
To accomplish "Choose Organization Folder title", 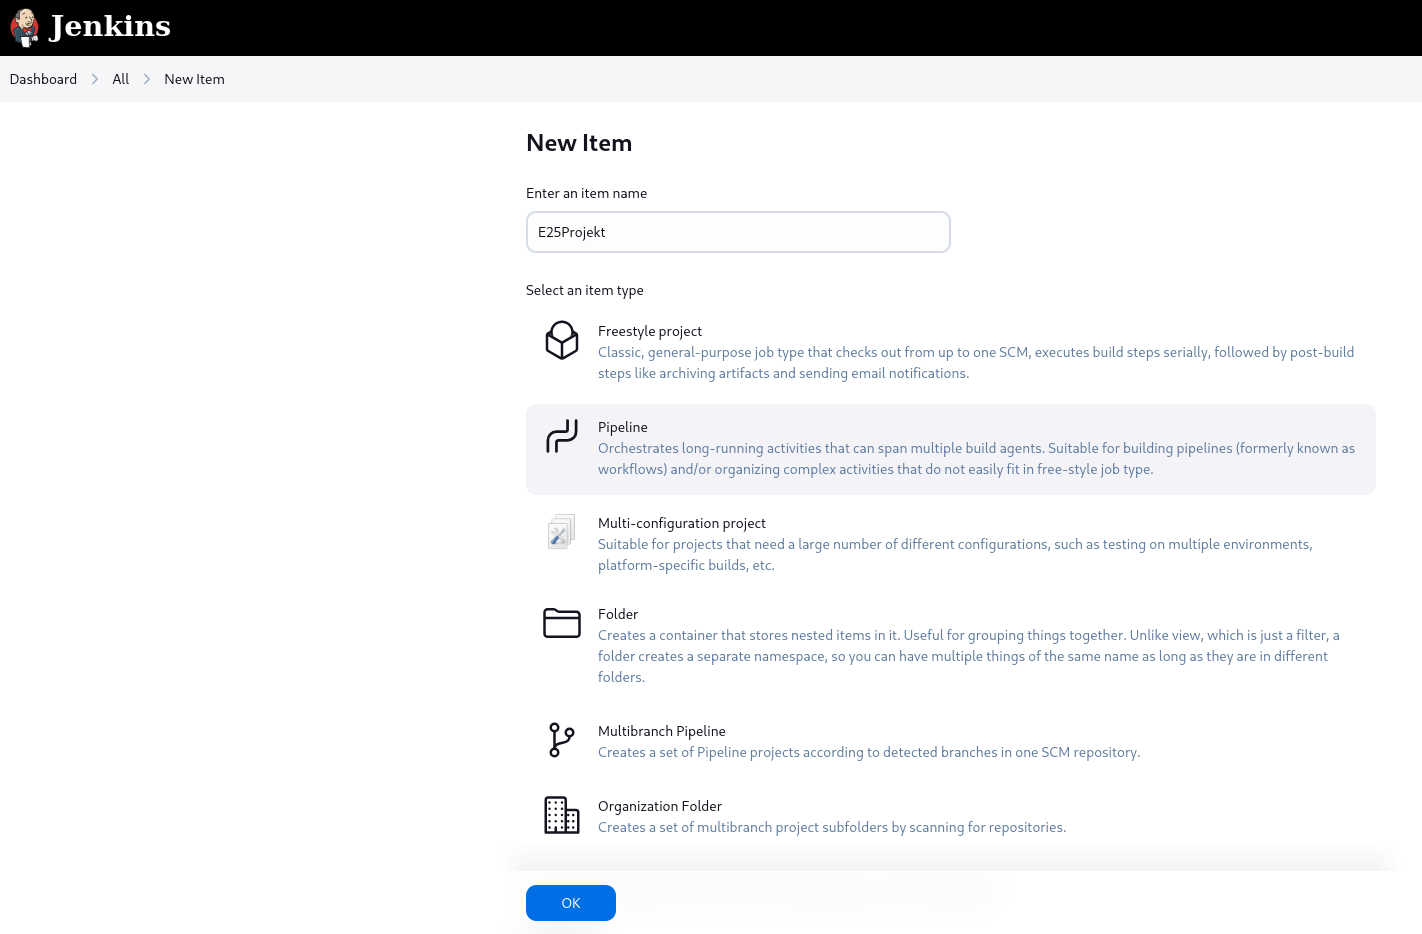I will 660,806.
